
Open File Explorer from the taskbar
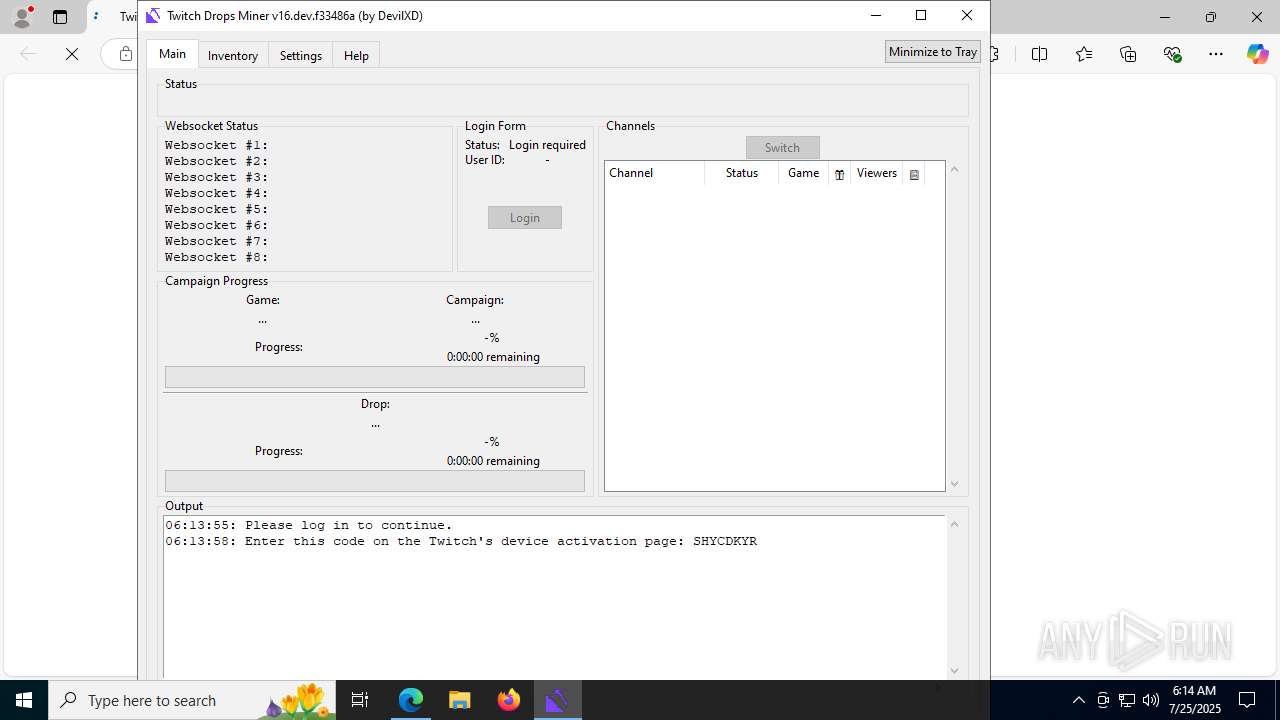click(x=459, y=700)
